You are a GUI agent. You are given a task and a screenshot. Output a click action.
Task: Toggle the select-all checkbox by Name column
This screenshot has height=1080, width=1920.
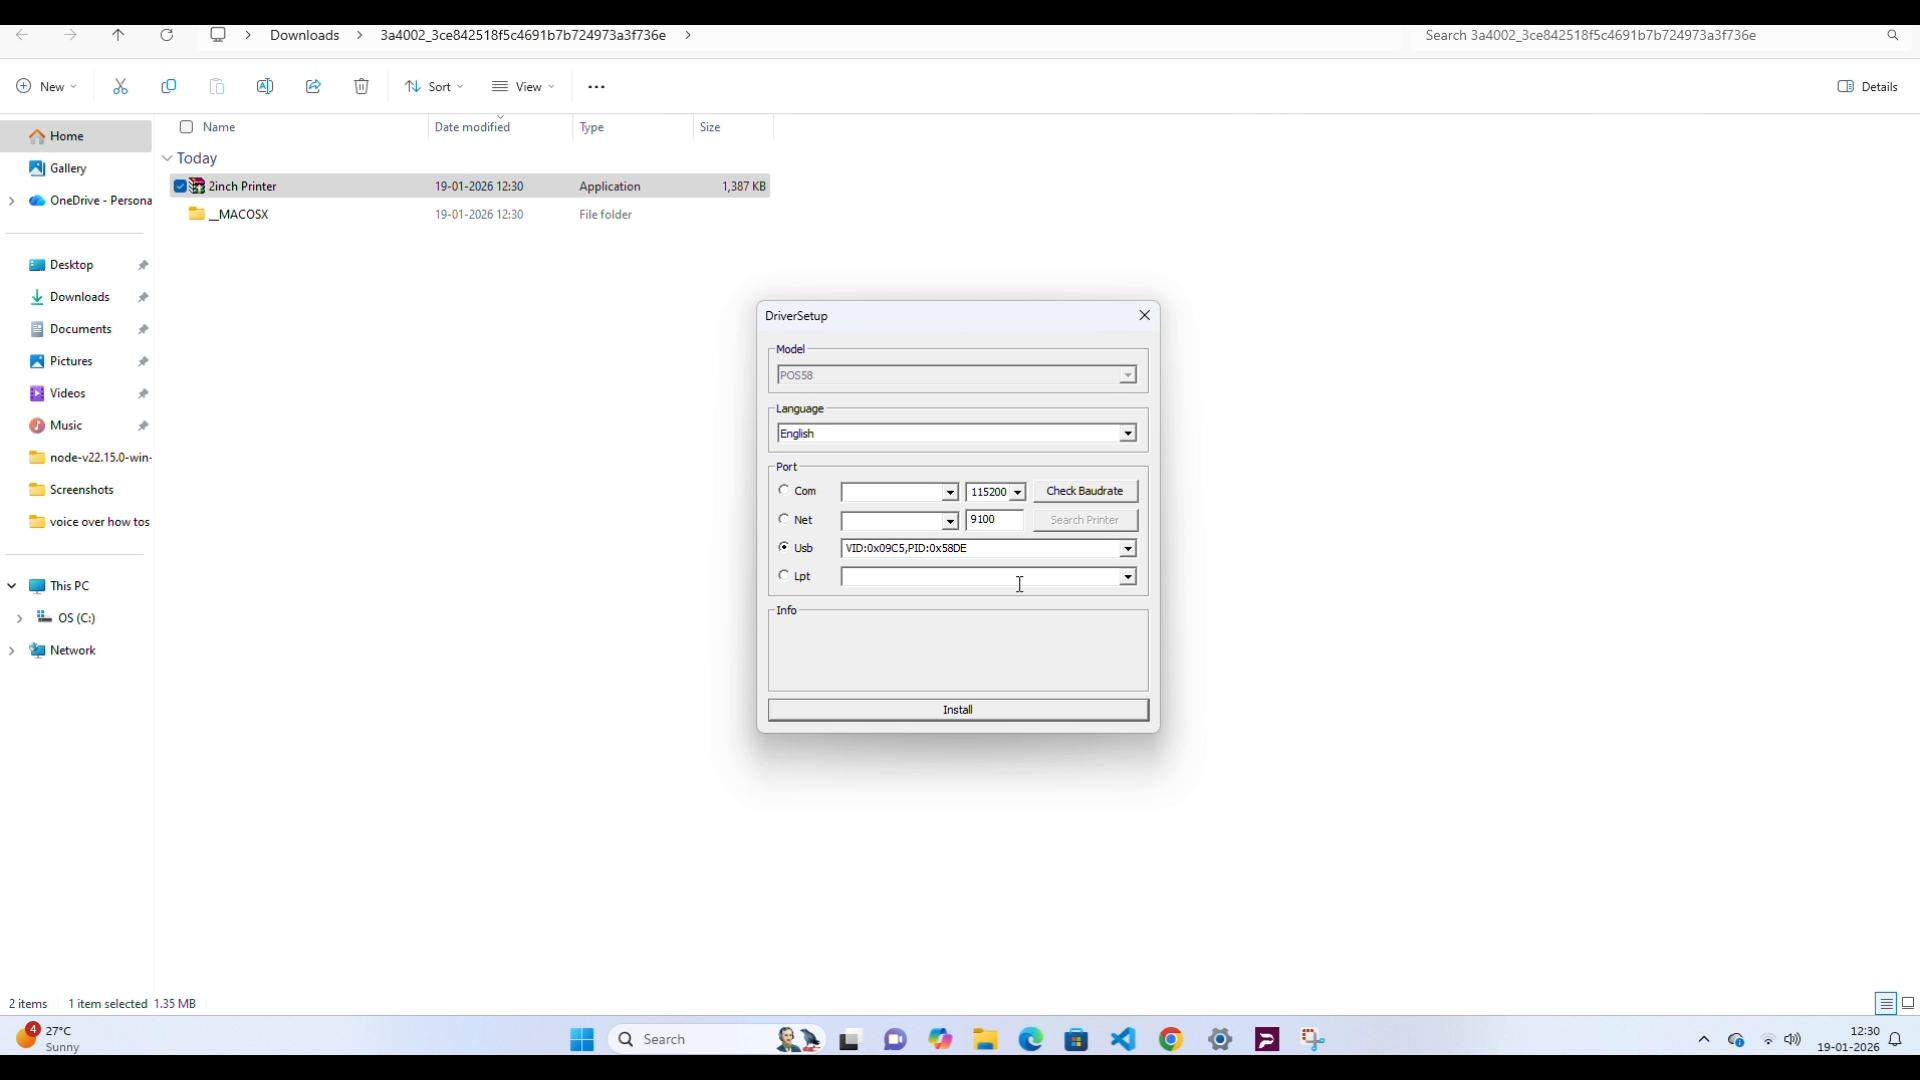186,127
